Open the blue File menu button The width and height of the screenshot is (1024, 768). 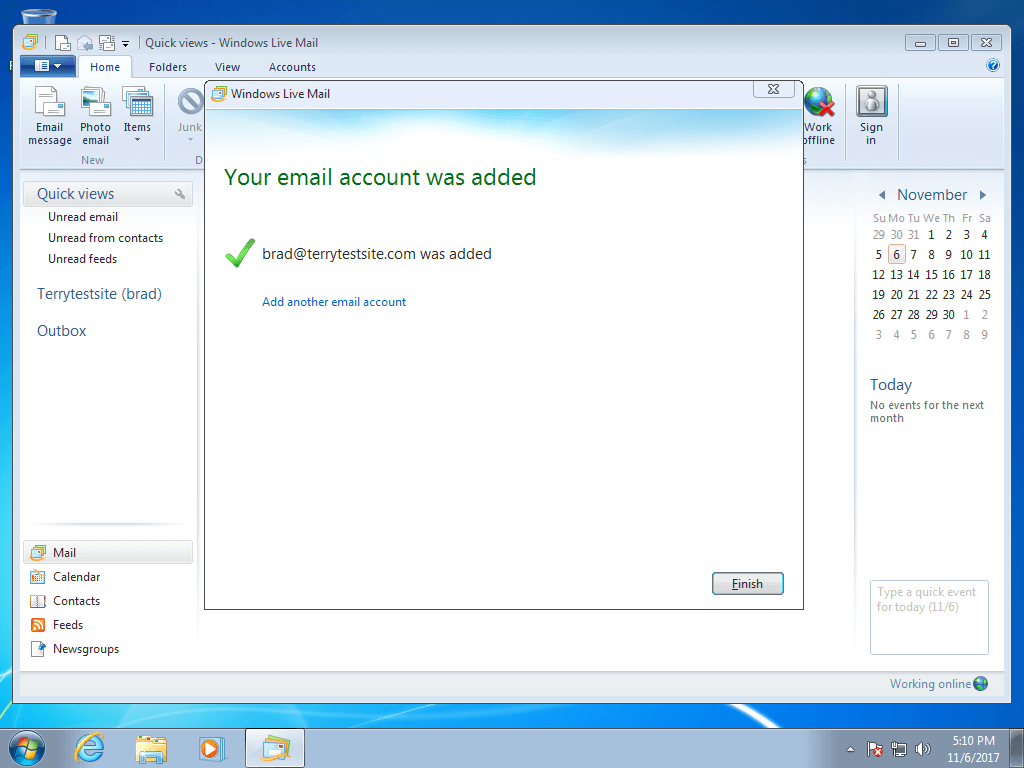point(48,66)
